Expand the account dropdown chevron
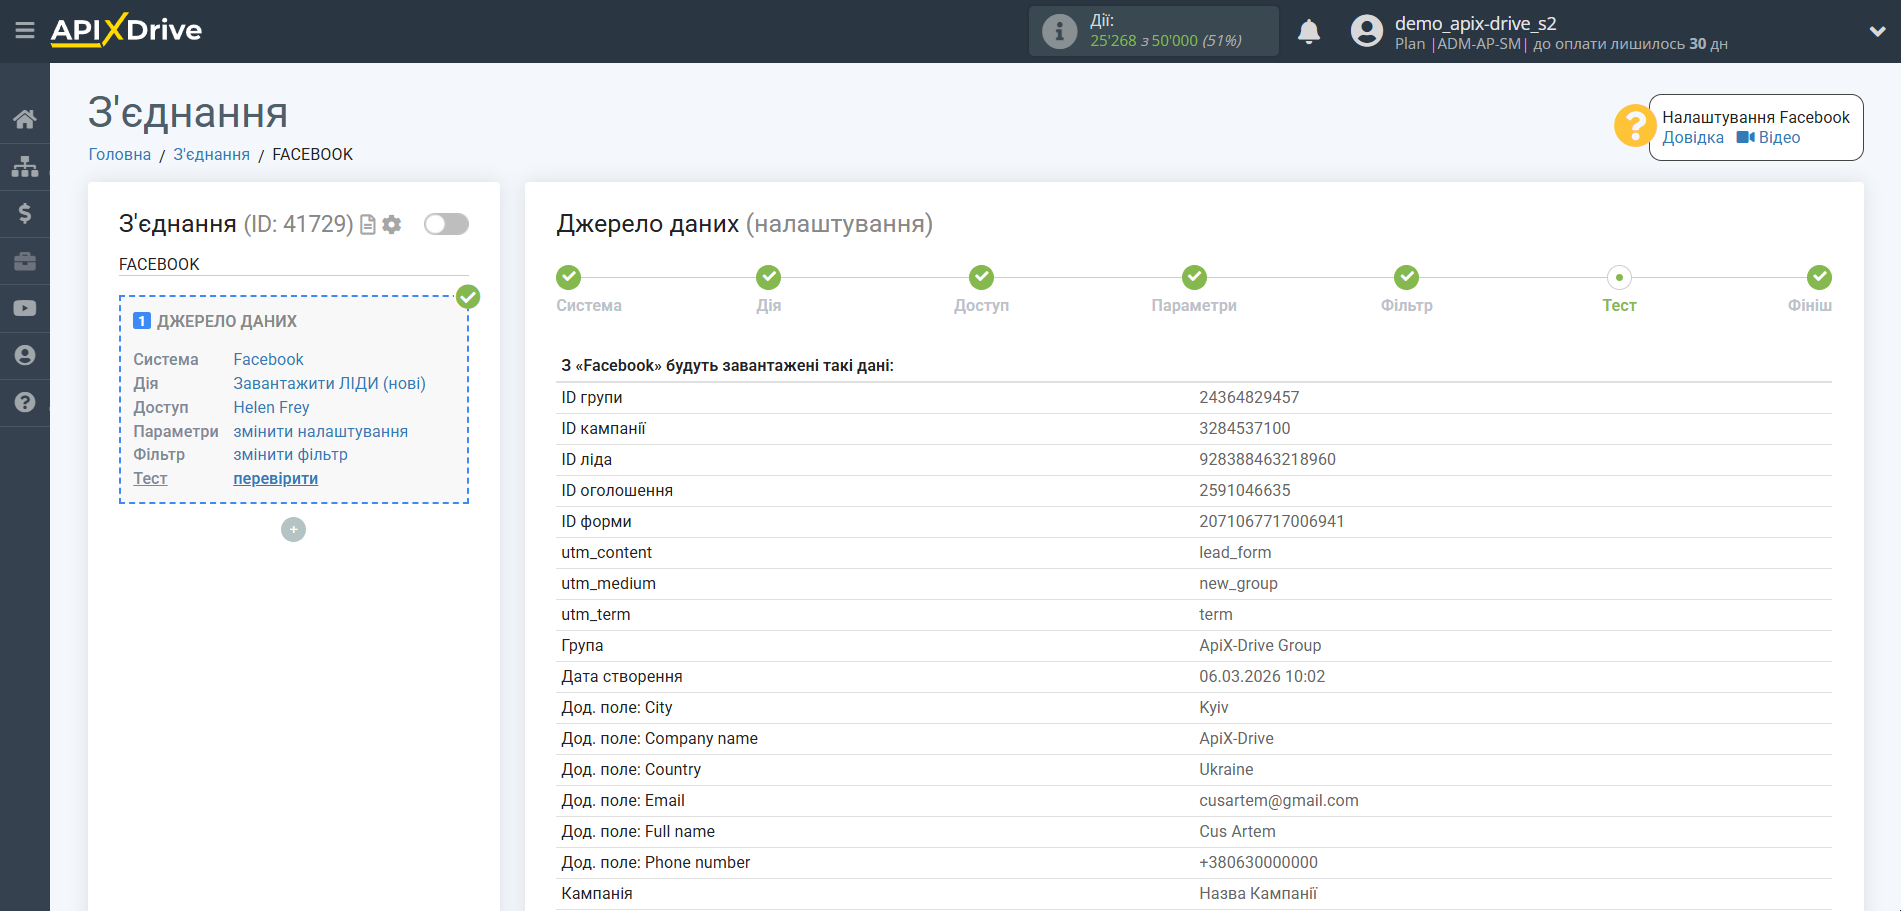Image resolution: width=1901 pixels, height=911 pixels. coord(1877,32)
